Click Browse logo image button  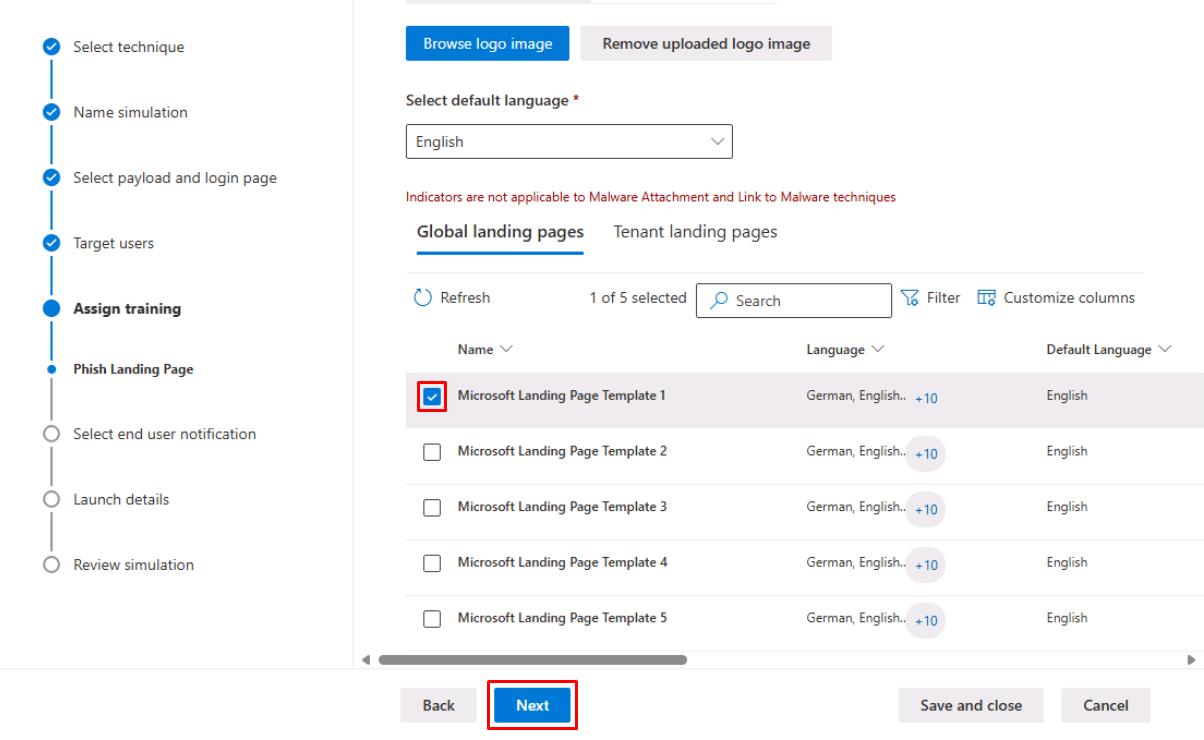(x=487, y=44)
